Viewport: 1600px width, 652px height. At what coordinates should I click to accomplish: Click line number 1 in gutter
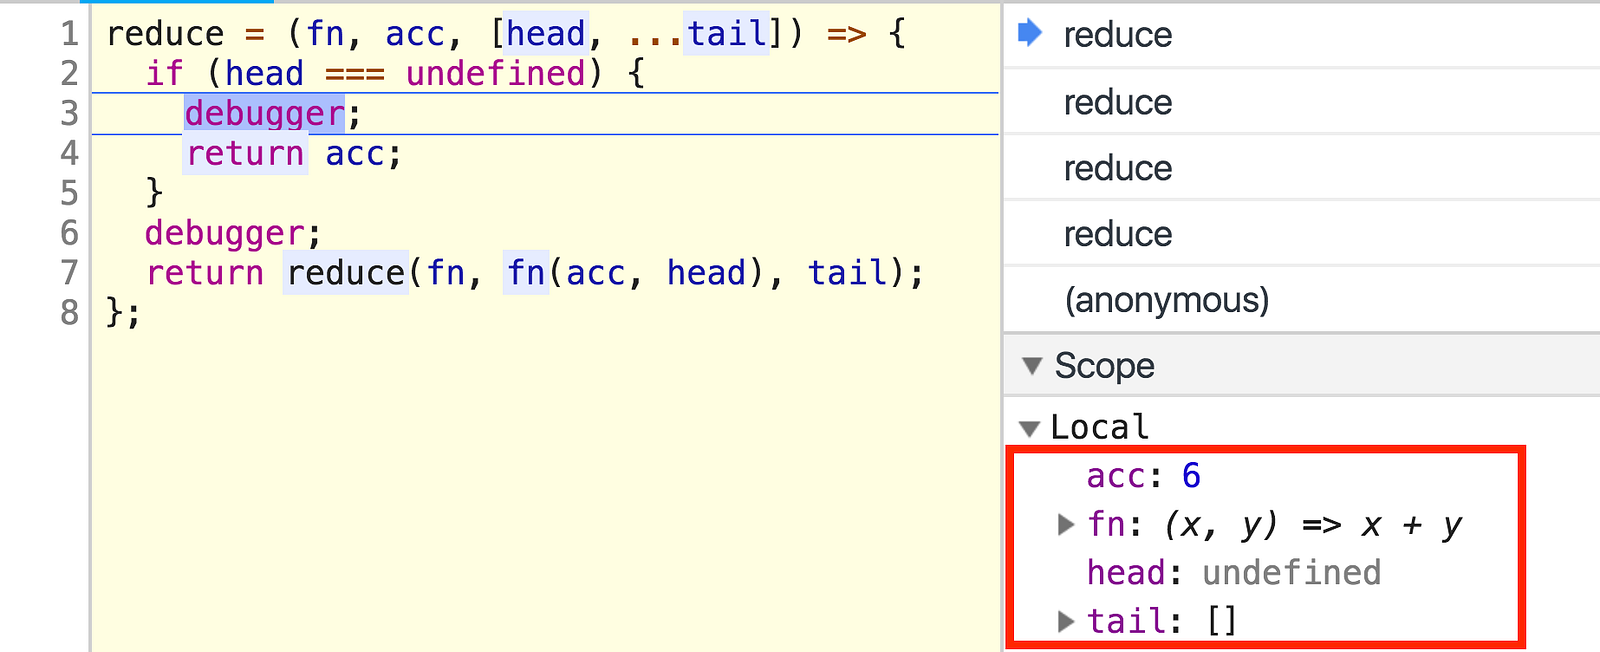click(x=69, y=34)
